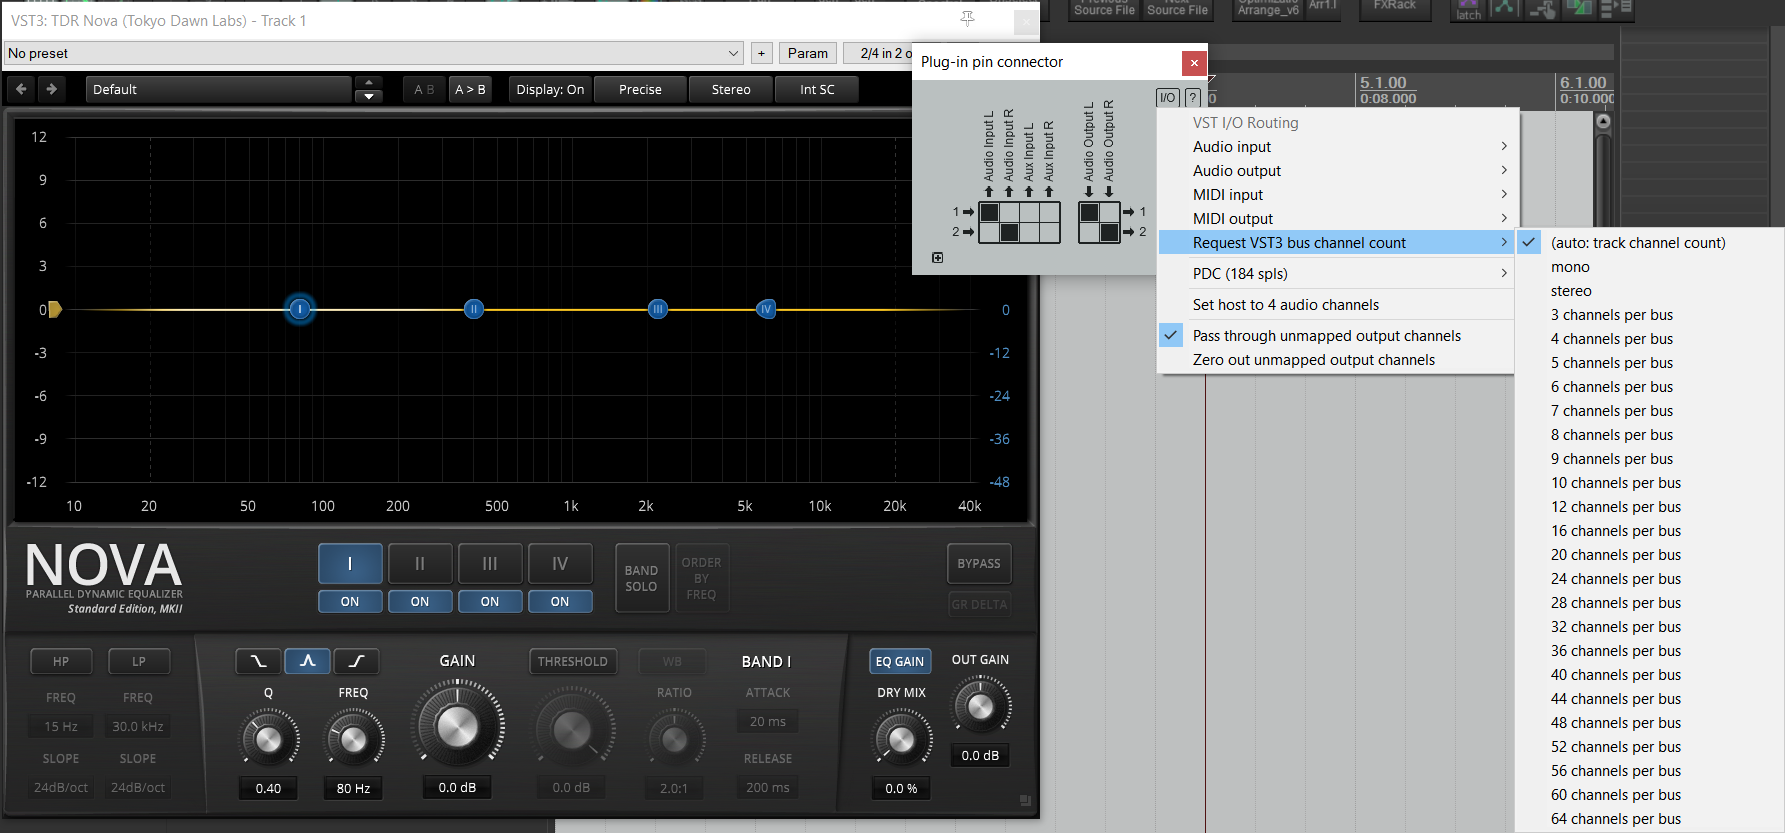This screenshot has height=833, width=1785.
Task: Click the yellow threshold marker at 0 dB
Action: click(55, 309)
